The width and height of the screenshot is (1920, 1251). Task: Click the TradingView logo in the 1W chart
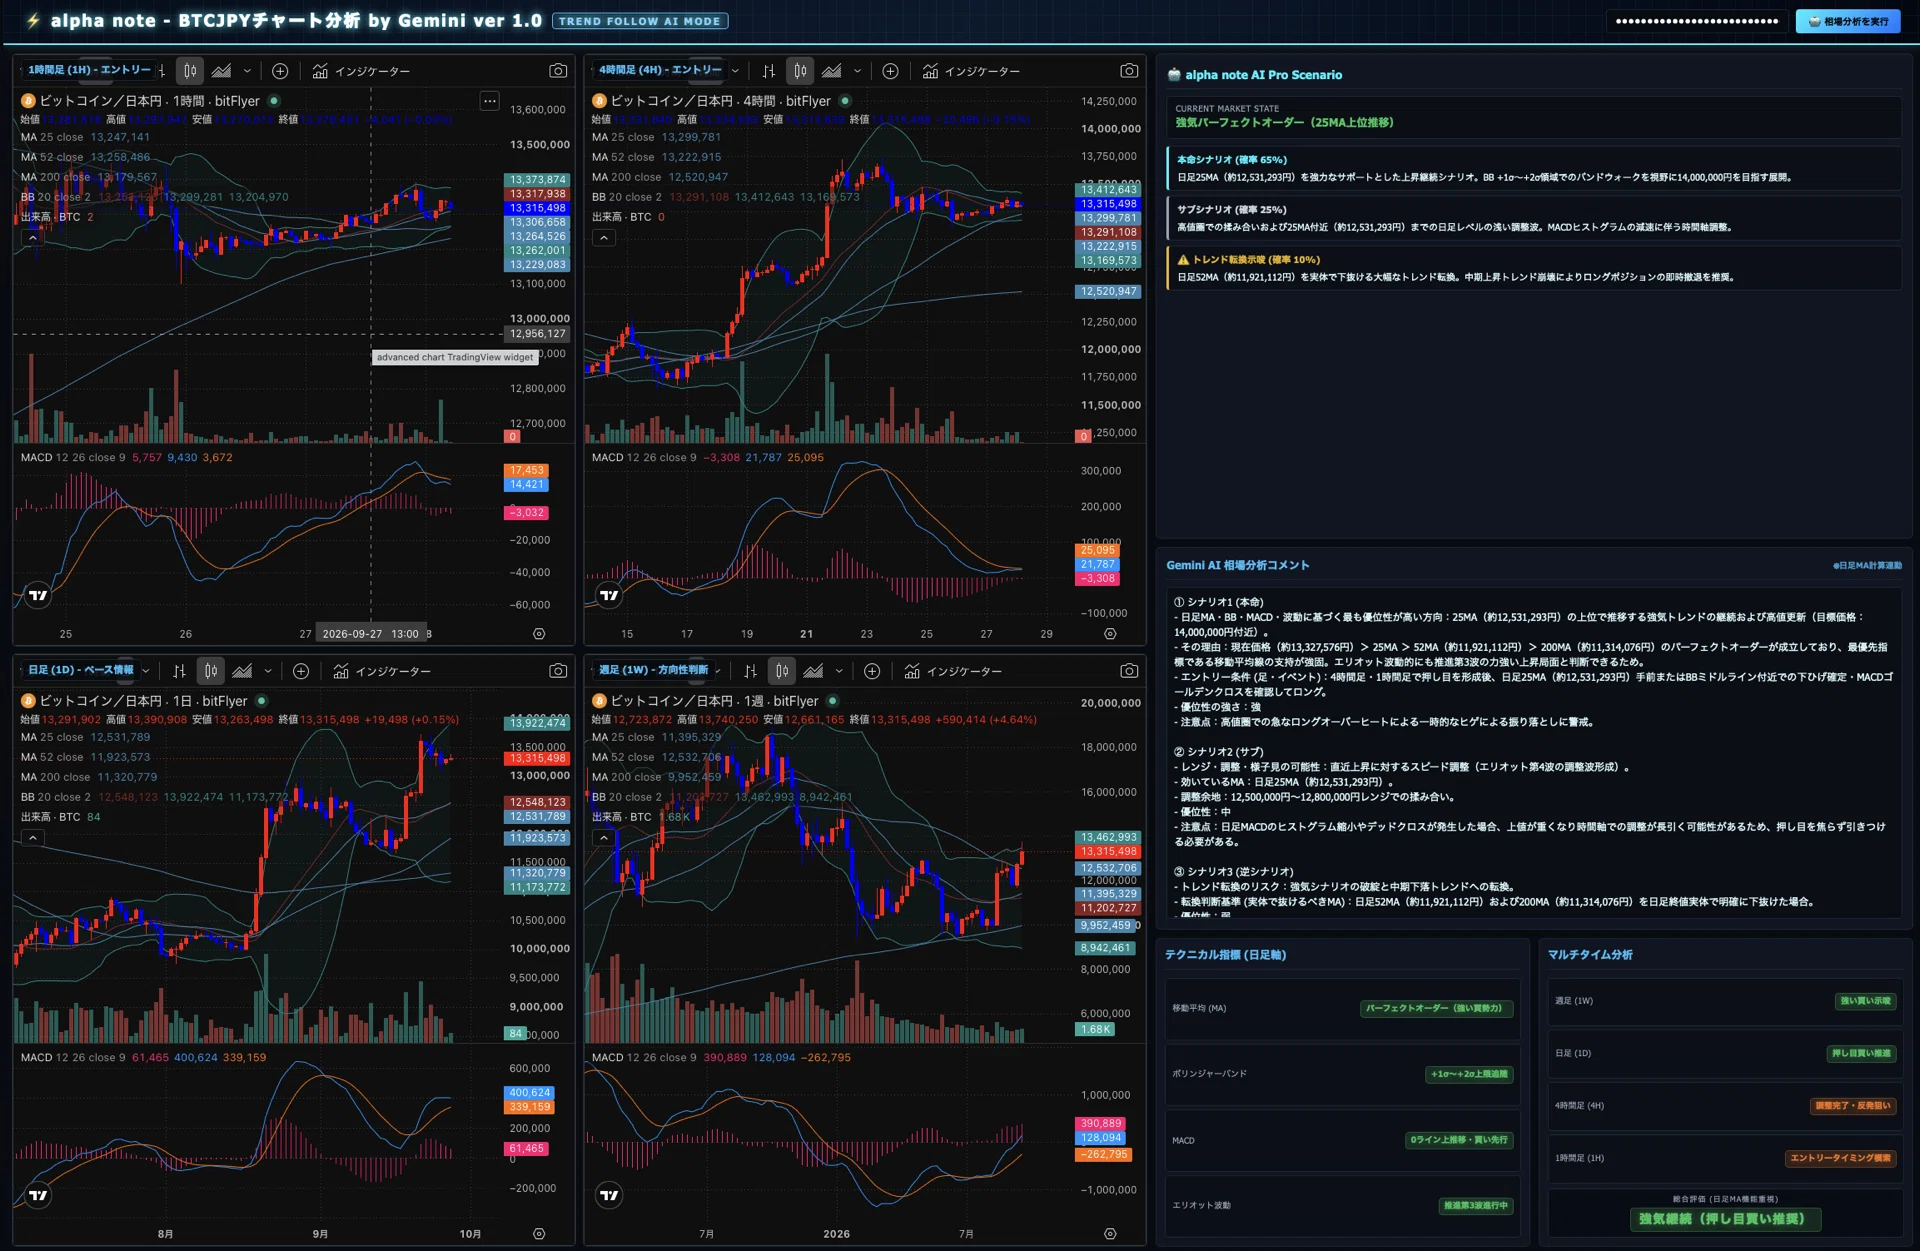609,1195
